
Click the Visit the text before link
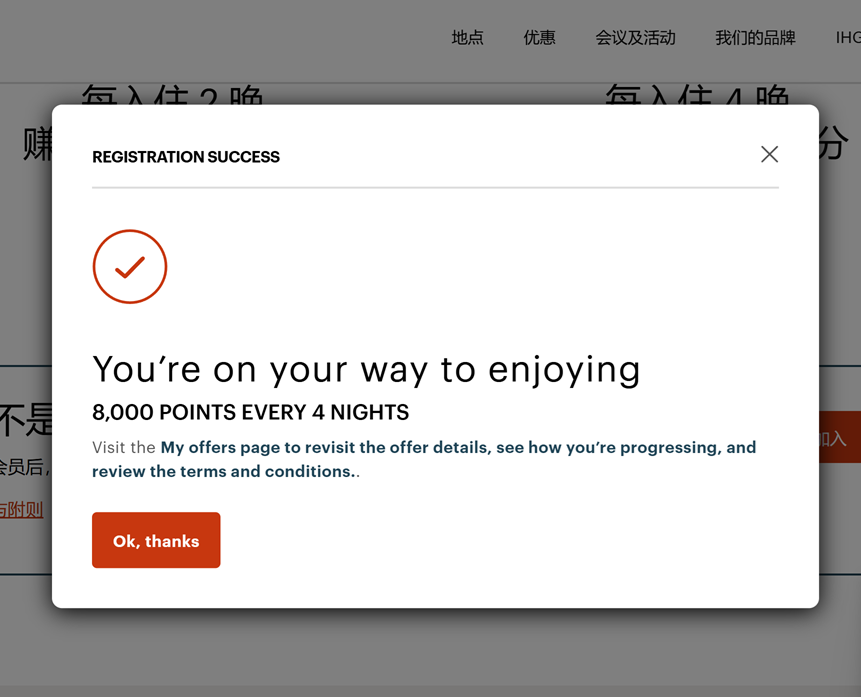(x=124, y=447)
